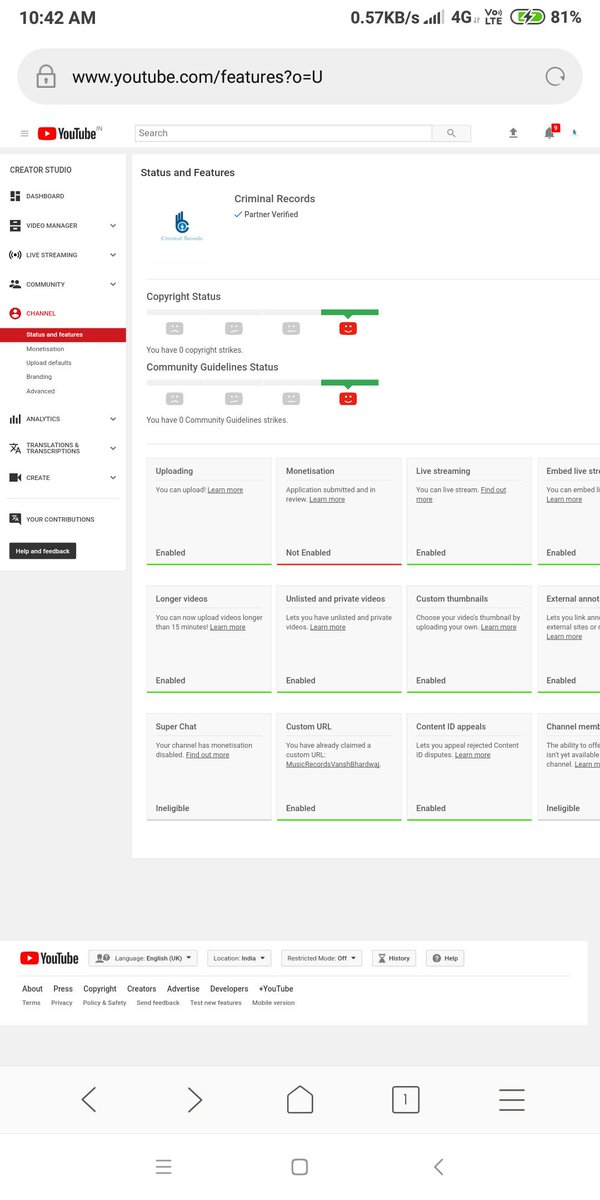Click Learn more in Unlisted and private videos
This screenshot has height=1200, width=600.
coord(328,627)
